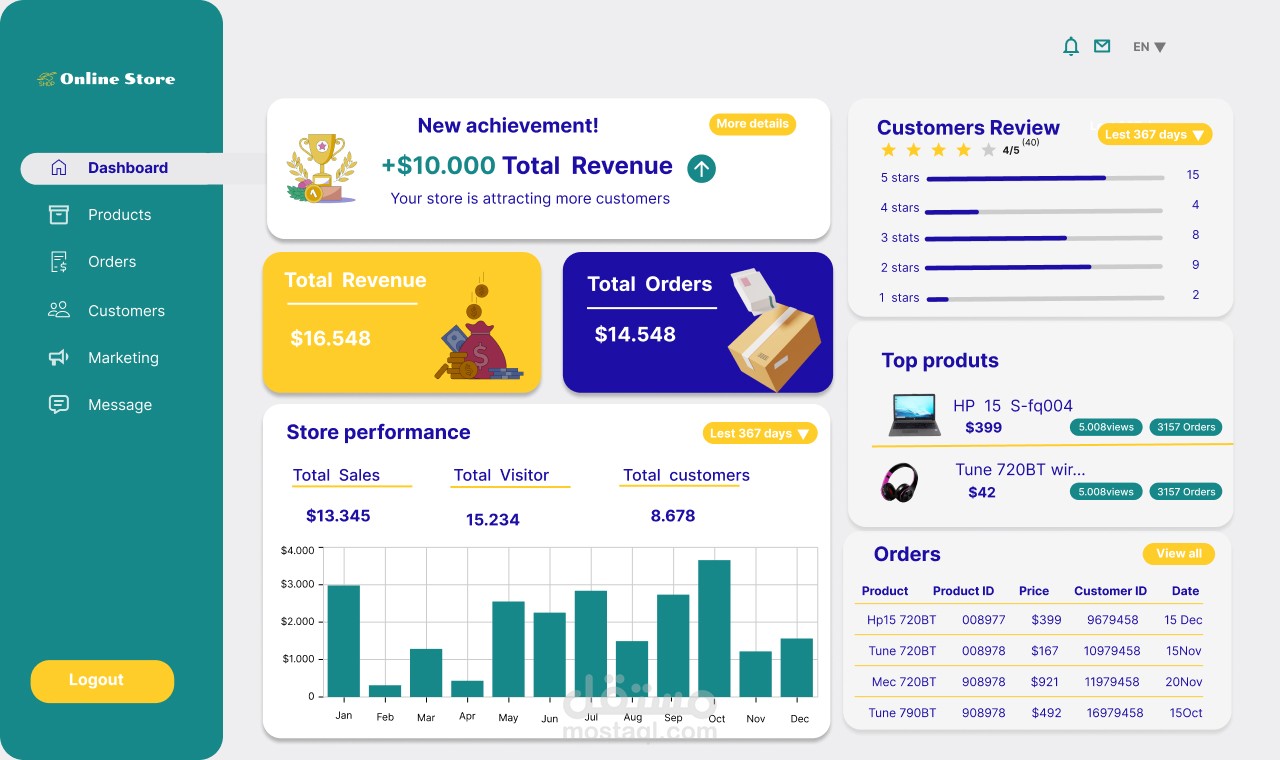Click the Hp15 720BT order row product
The height and width of the screenshot is (760, 1280).
pyautogui.click(x=902, y=620)
